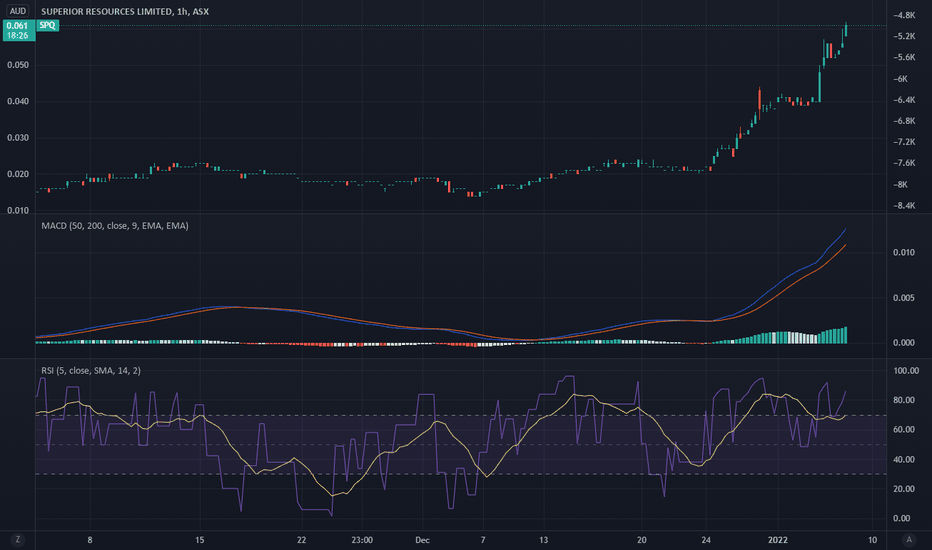
Task: Click the 7 date label on time axis
Action: tap(483, 540)
